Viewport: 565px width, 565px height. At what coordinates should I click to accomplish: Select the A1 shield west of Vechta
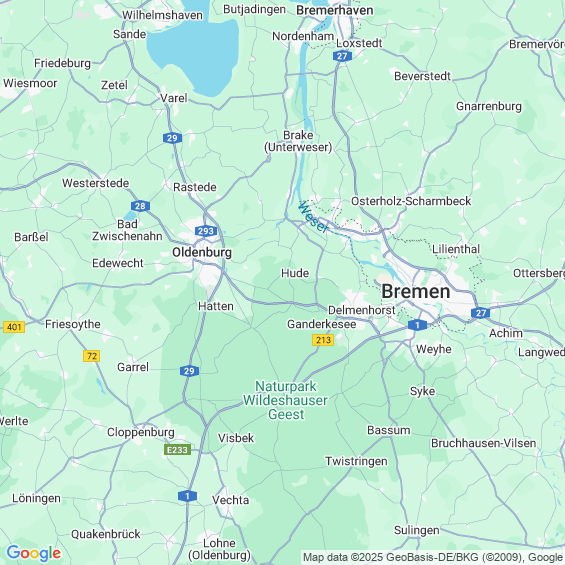(187, 496)
